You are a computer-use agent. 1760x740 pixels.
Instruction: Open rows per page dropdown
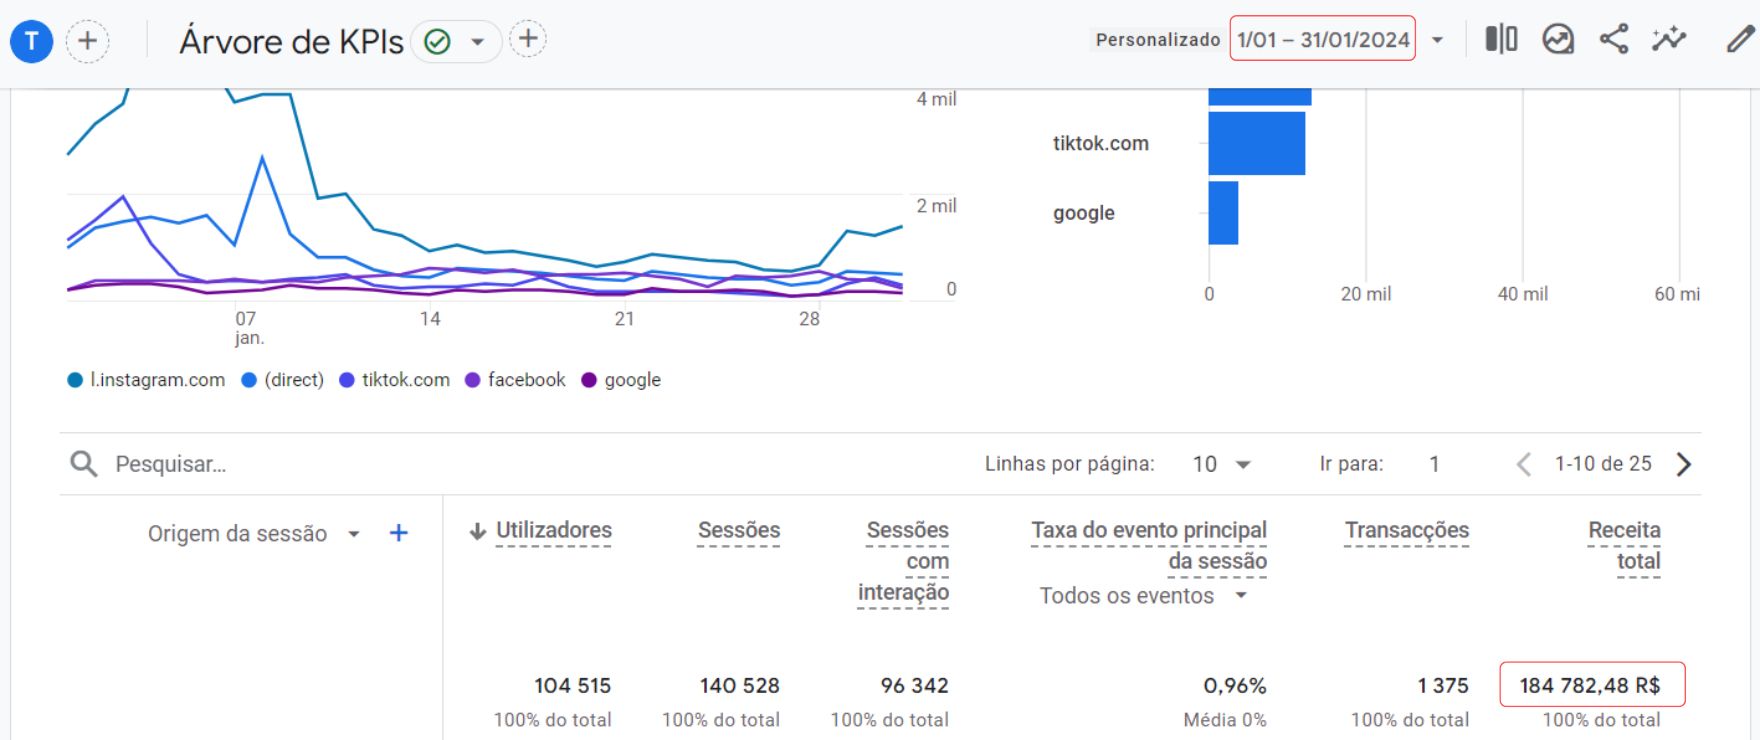click(1222, 464)
